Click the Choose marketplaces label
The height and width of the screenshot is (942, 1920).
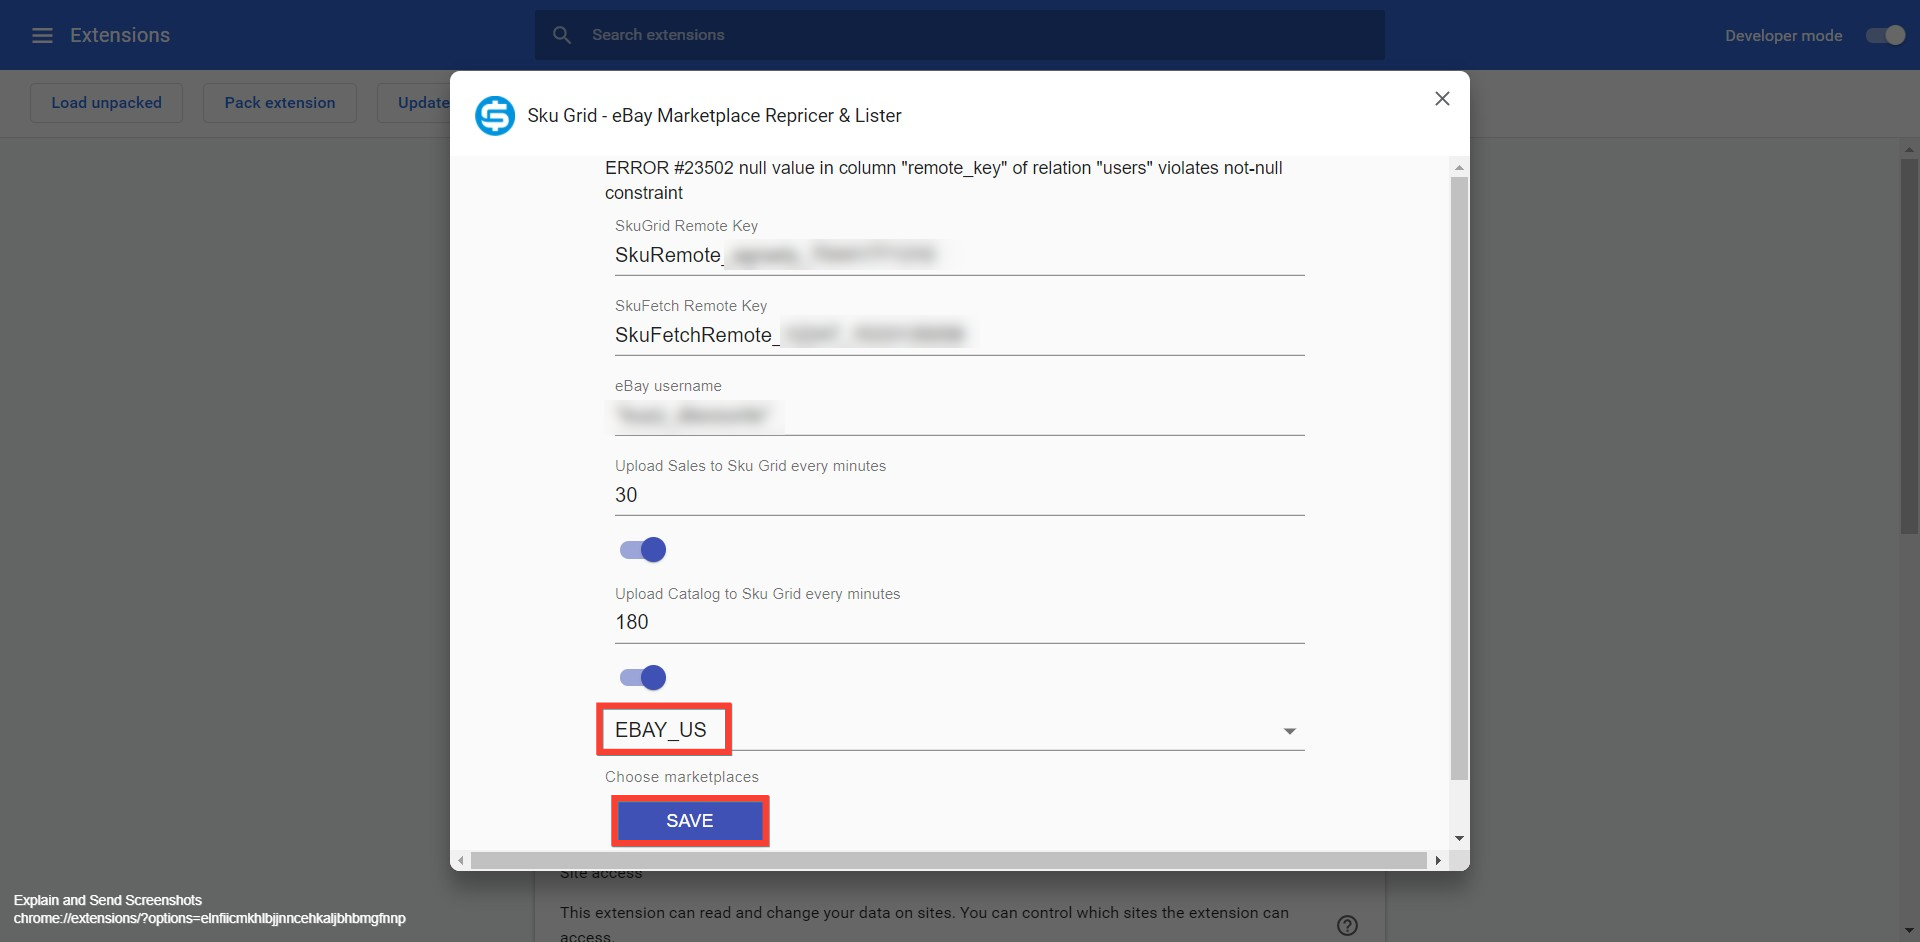coord(682,778)
